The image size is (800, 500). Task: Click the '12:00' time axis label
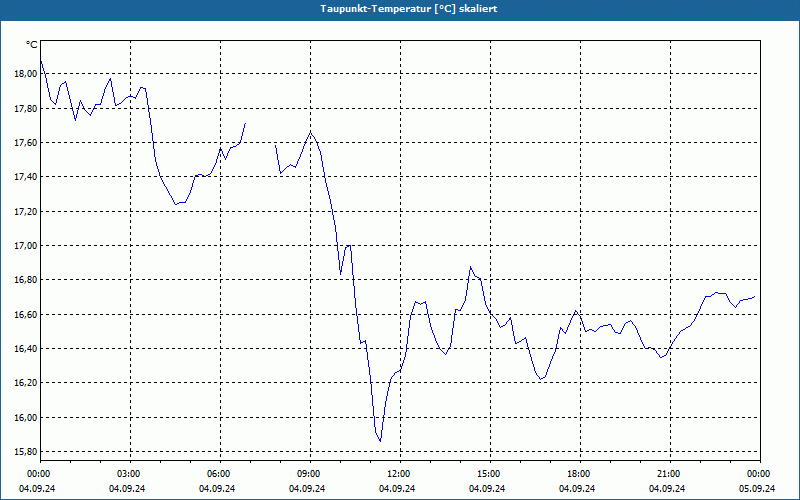401,474
